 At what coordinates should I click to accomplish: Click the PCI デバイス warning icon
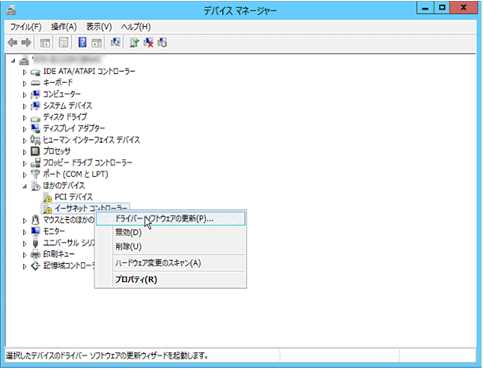pos(48,197)
